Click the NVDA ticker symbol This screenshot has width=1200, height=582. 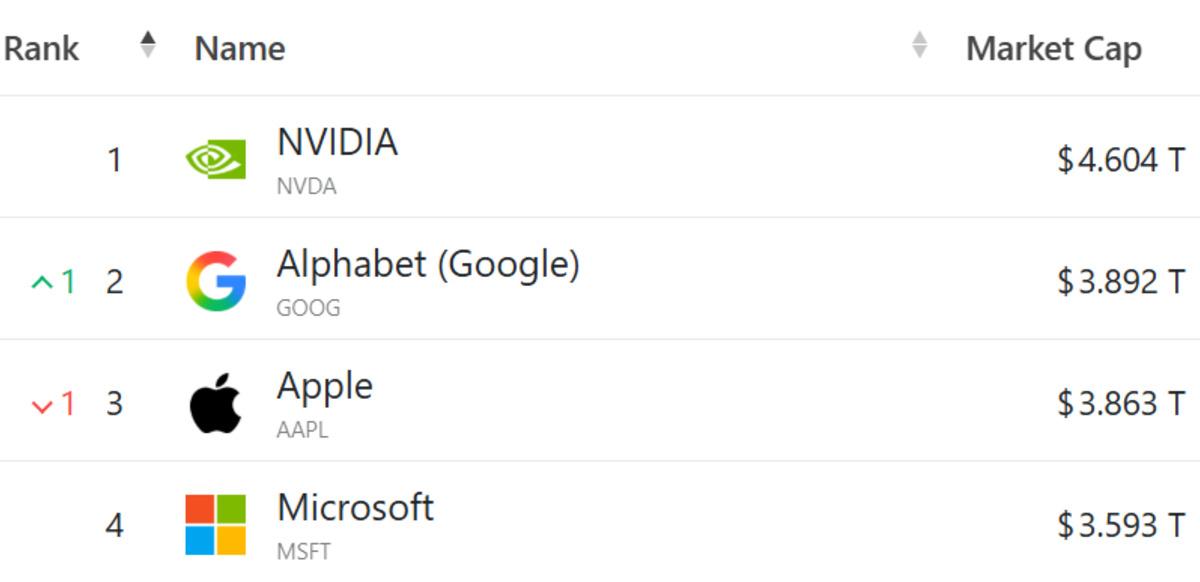[x=306, y=187]
